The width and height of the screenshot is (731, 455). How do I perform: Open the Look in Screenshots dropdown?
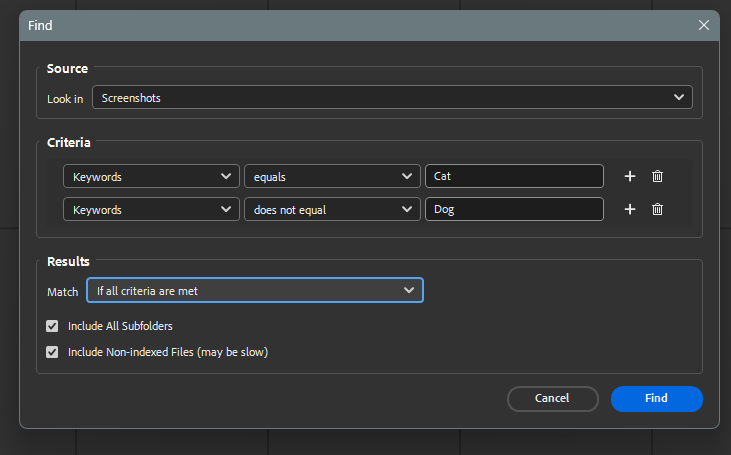coord(392,98)
